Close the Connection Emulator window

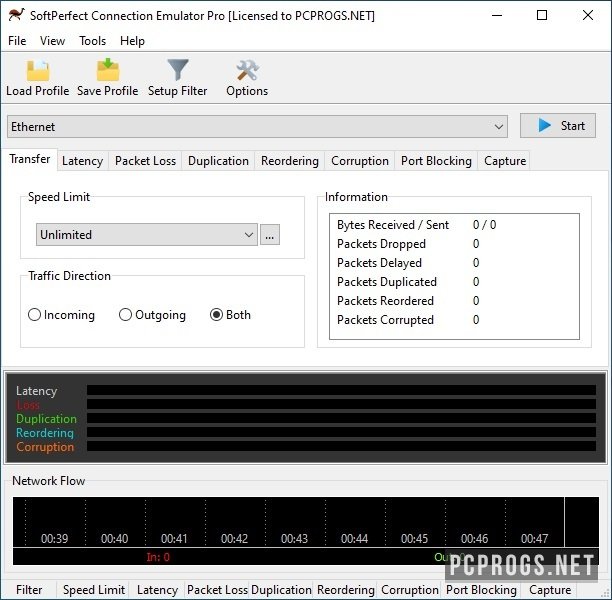[x=588, y=15]
